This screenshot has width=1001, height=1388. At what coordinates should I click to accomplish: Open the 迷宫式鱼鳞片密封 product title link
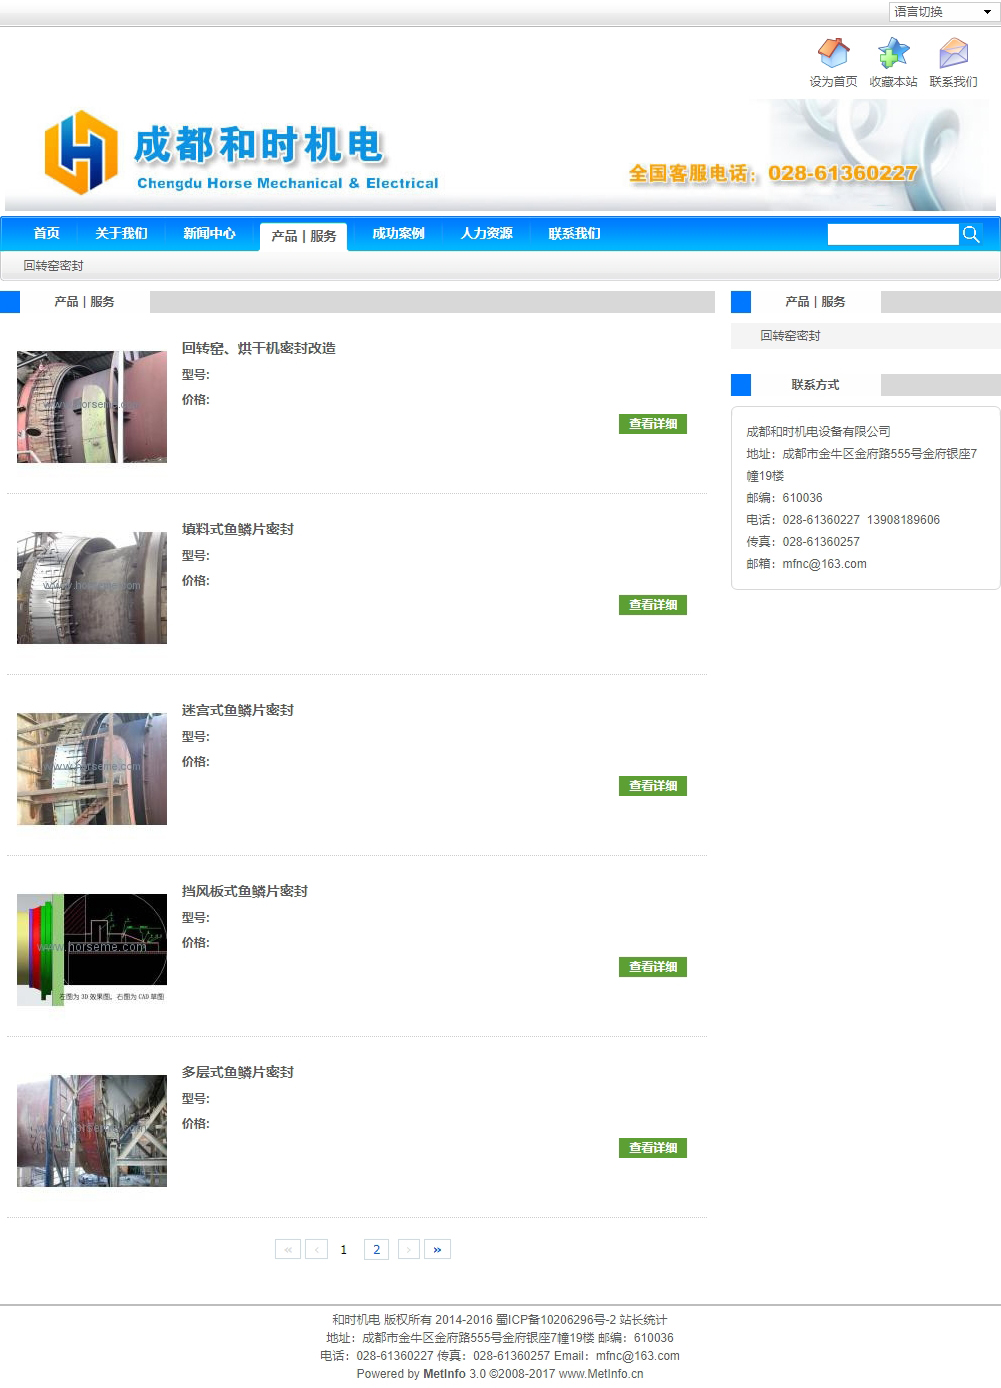pos(237,710)
